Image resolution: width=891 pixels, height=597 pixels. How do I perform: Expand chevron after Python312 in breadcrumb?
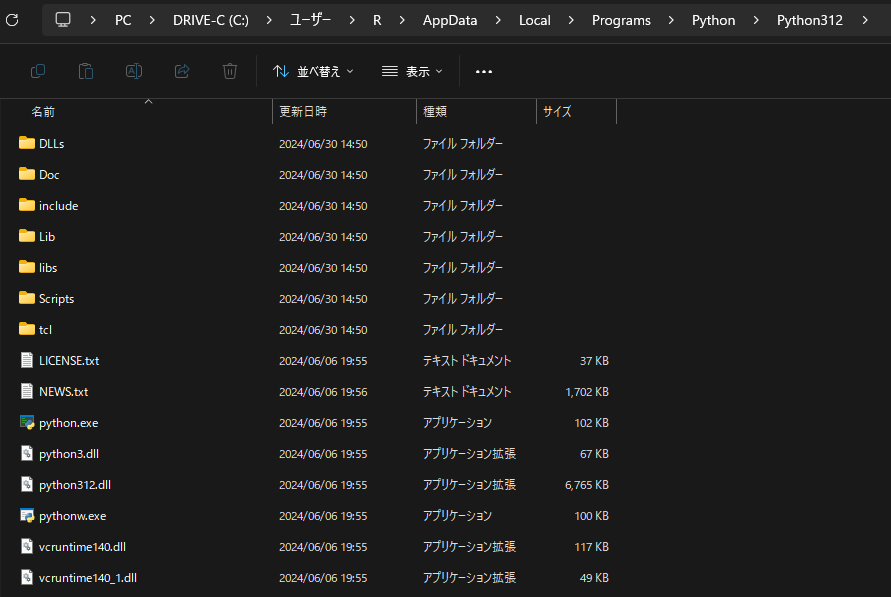pyautogui.click(x=865, y=20)
